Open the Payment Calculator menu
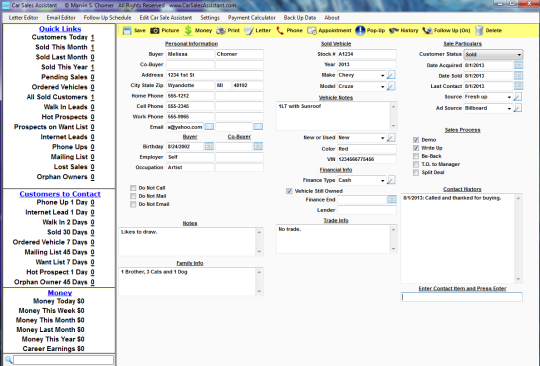Image resolution: width=540 pixels, height=366 pixels. coord(251,18)
